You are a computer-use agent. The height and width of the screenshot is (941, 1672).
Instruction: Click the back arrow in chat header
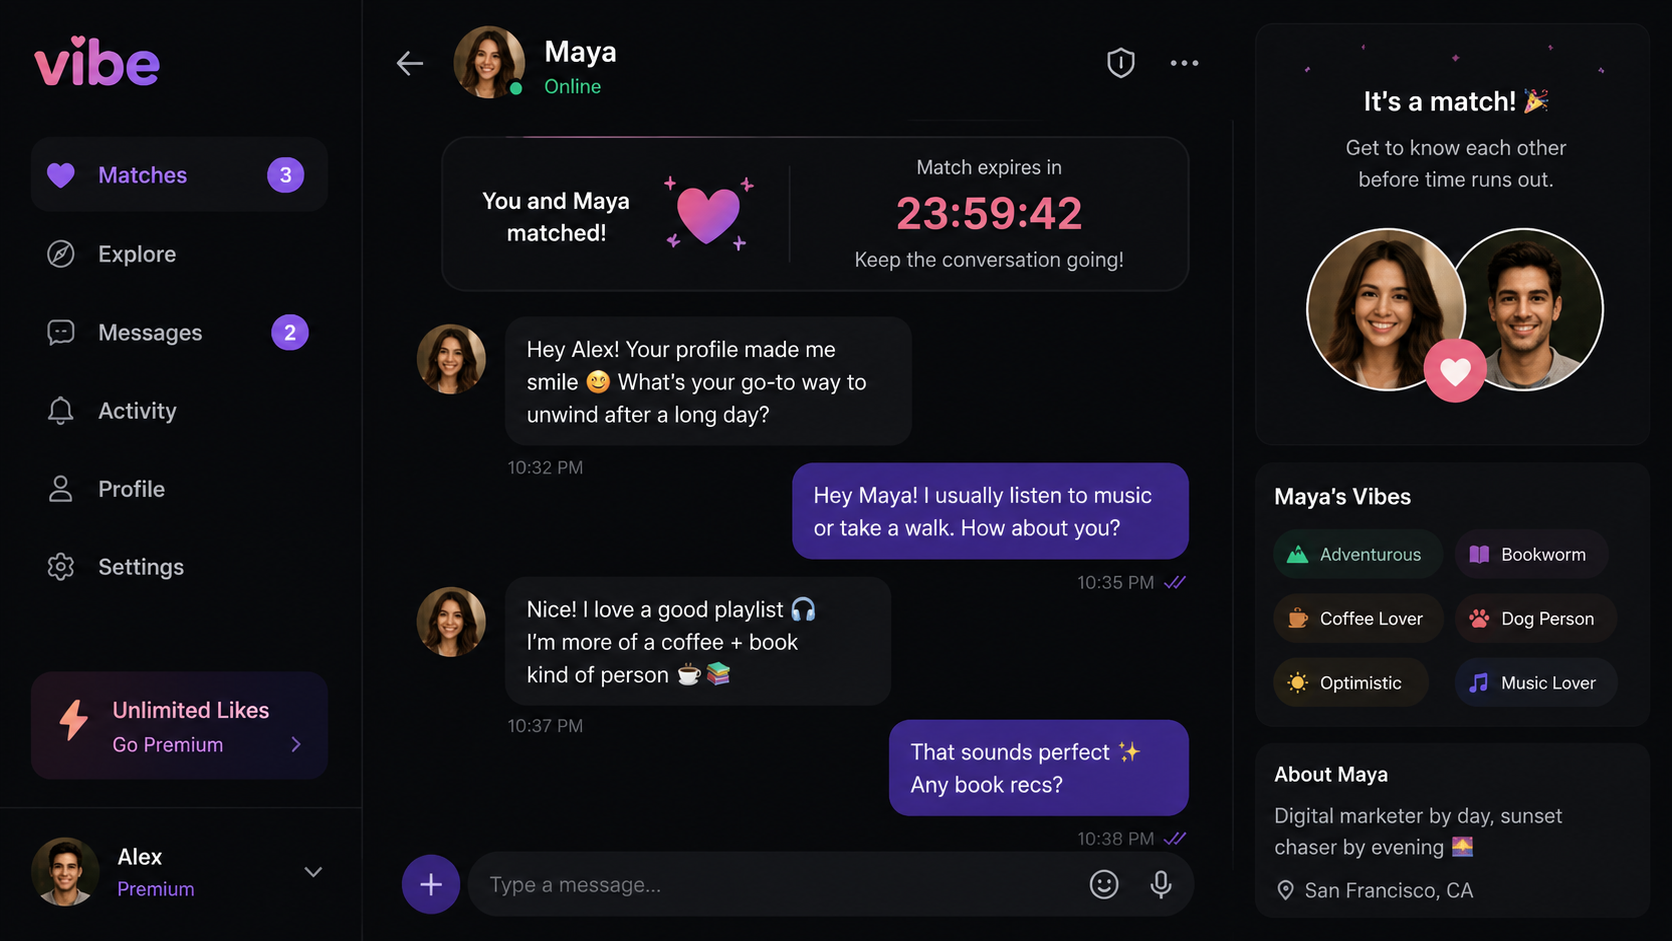click(x=410, y=63)
